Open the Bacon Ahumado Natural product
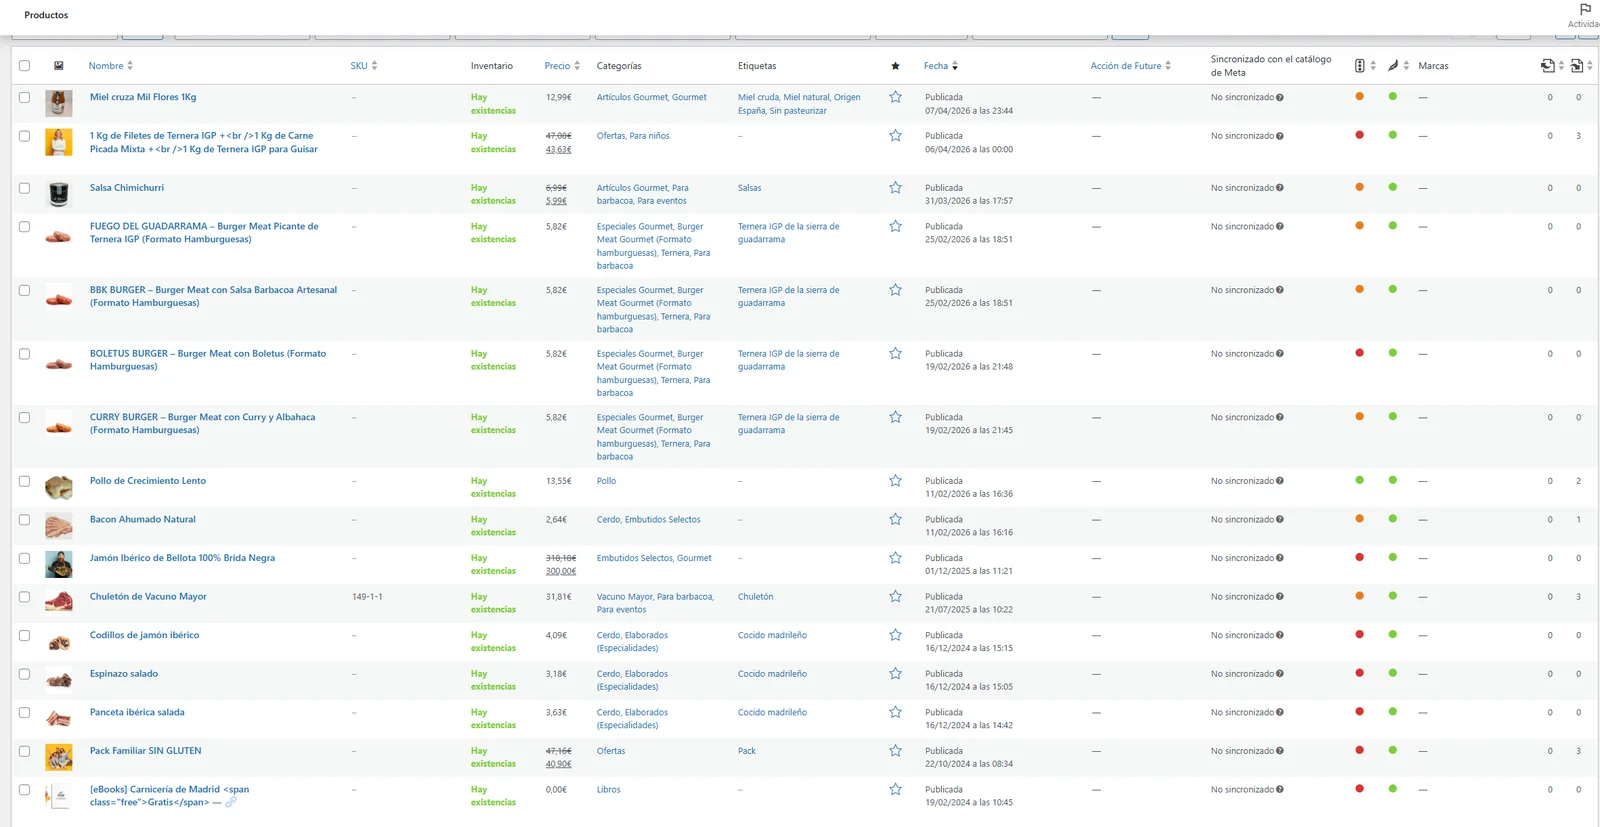1600x827 pixels. point(143,520)
